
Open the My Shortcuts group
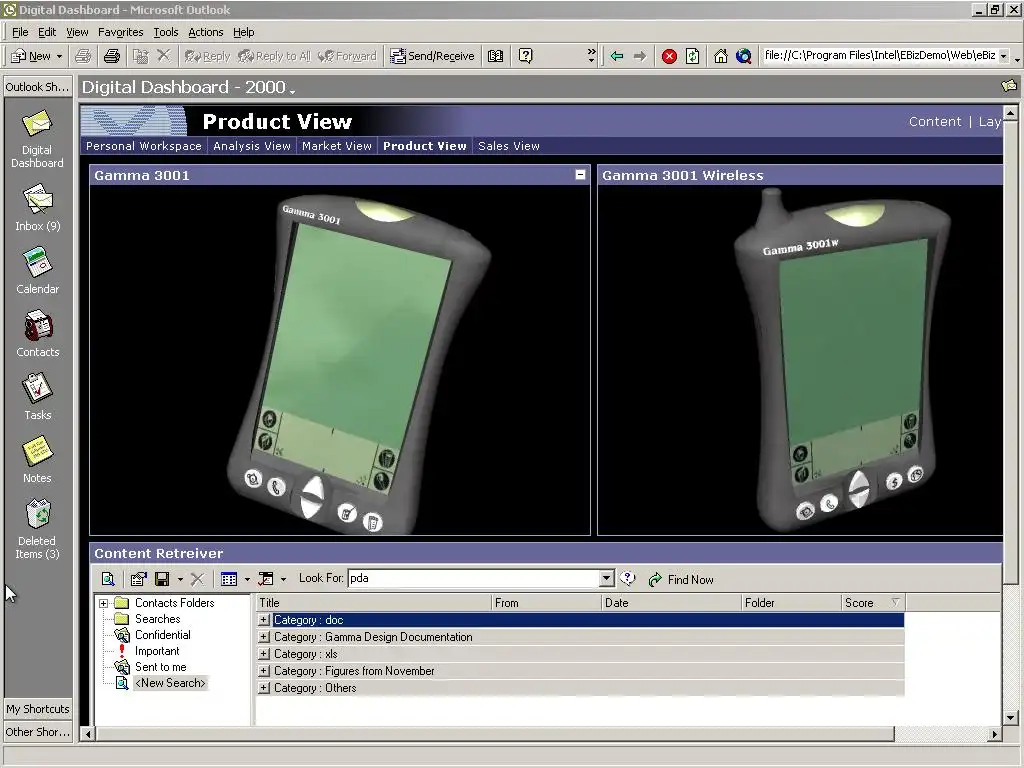pos(38,709)
